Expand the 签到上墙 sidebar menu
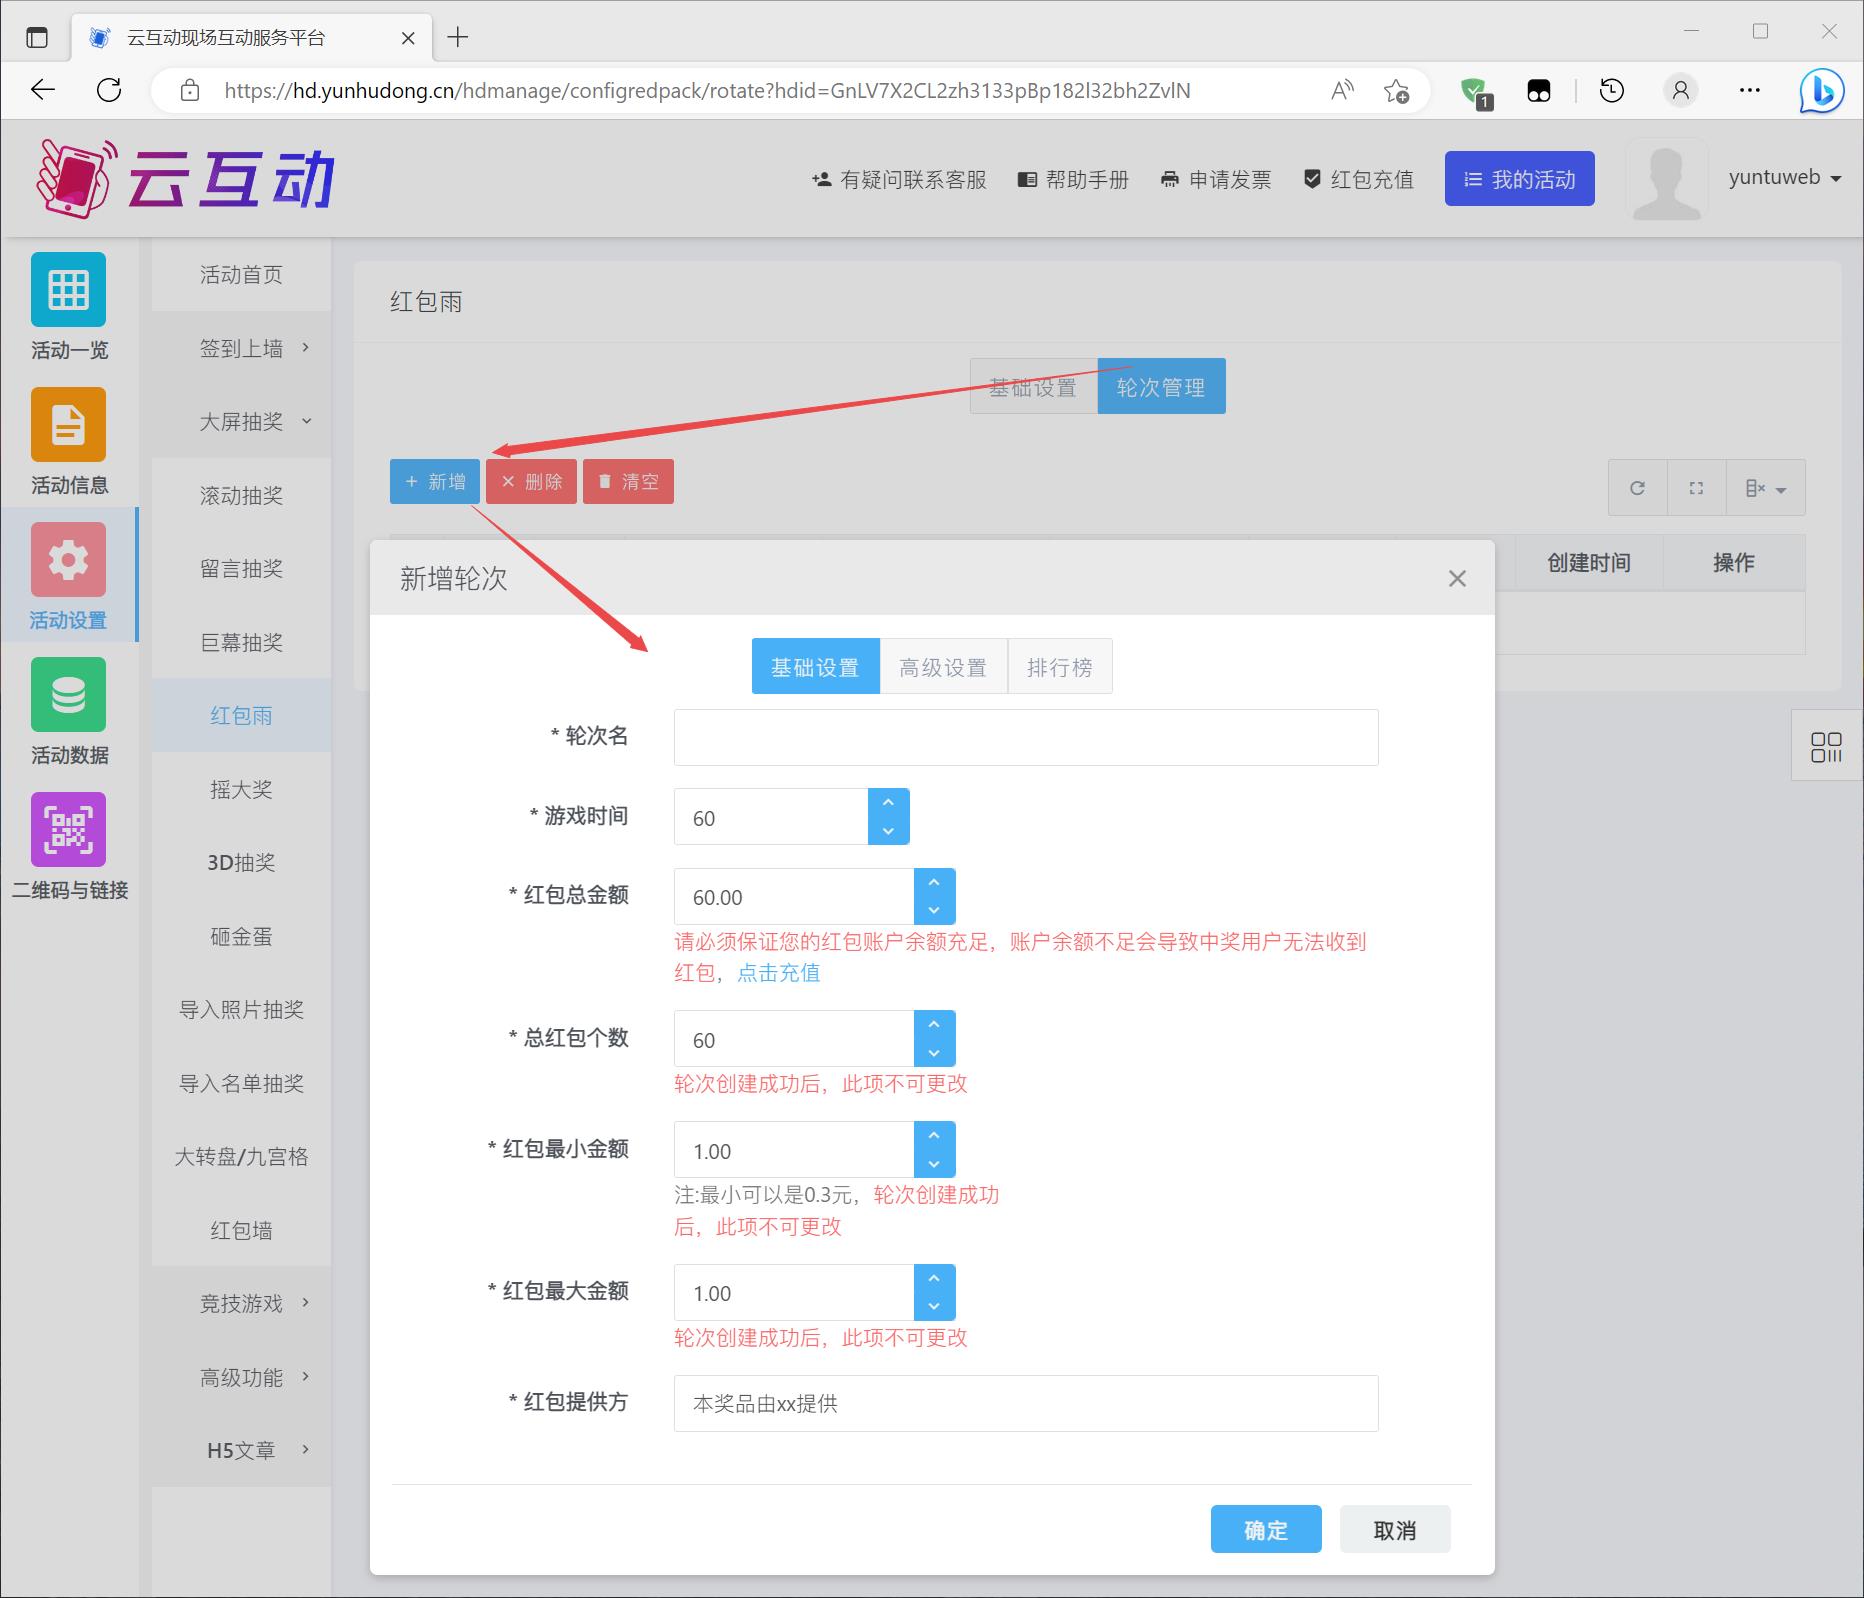 (x=241, y=348)
